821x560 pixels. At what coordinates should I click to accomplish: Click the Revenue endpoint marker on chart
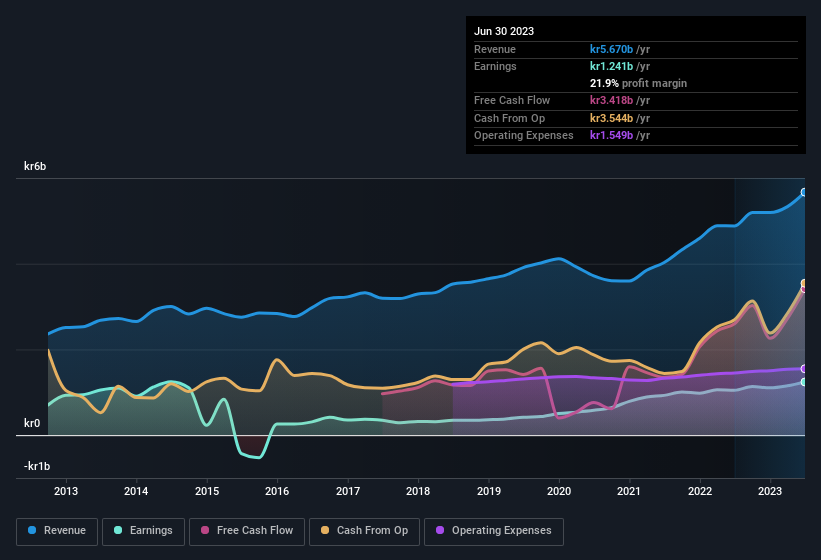coord(804,192)
